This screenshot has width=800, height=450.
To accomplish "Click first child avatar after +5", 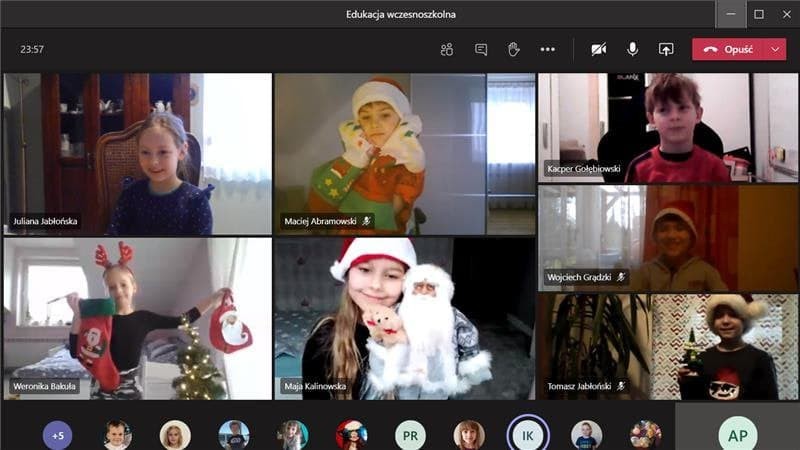I will click(117, 435).
